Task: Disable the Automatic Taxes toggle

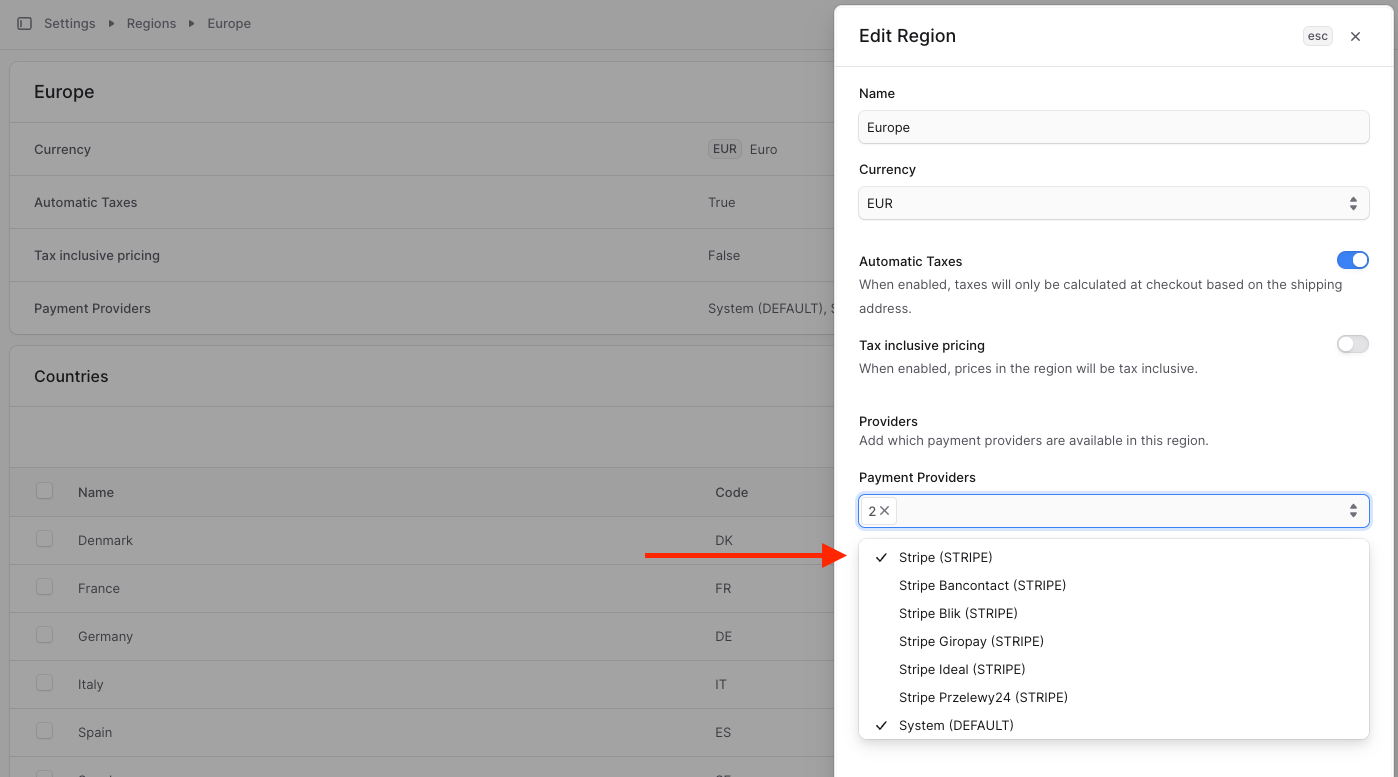Action: click(1353, 260)
